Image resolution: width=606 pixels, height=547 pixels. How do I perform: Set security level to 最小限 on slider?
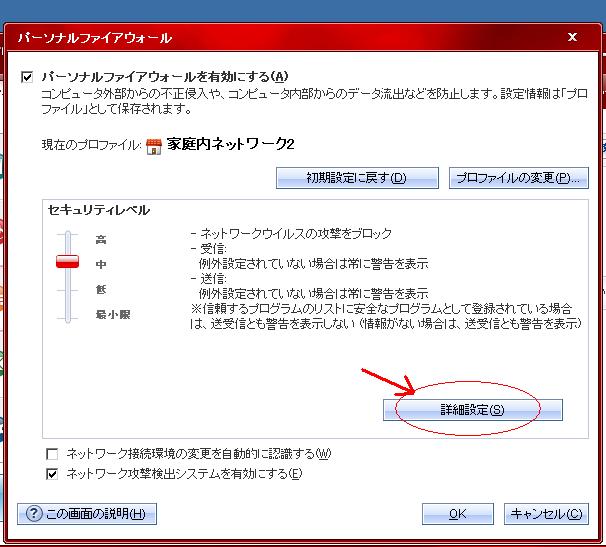pos(68,314)
